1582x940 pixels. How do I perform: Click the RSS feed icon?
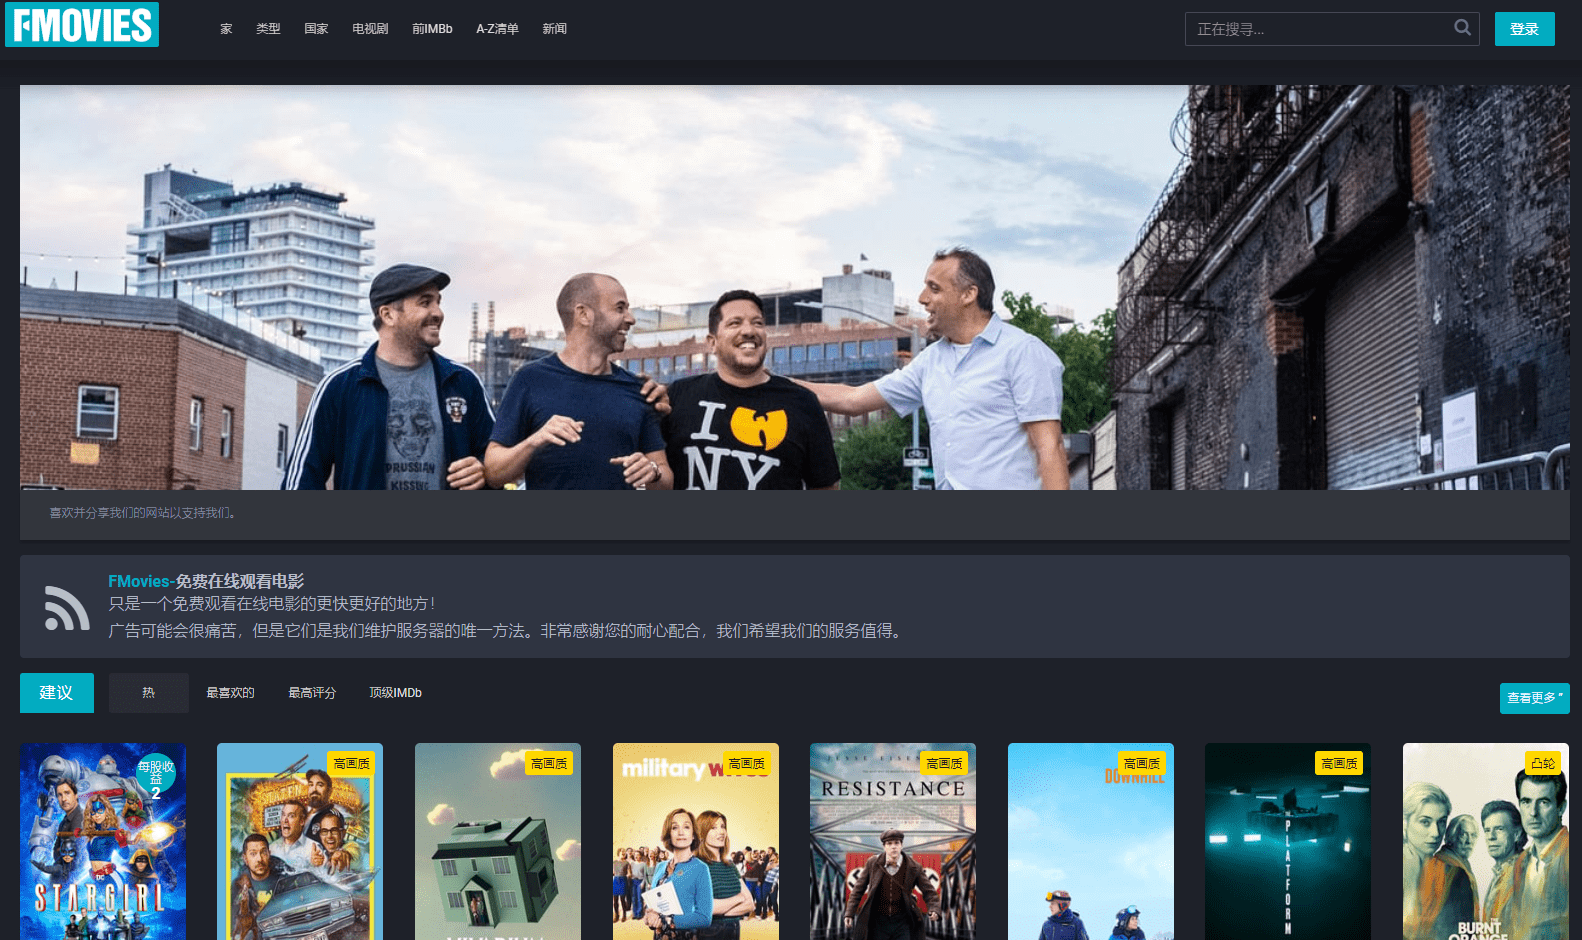click(67, 607)
